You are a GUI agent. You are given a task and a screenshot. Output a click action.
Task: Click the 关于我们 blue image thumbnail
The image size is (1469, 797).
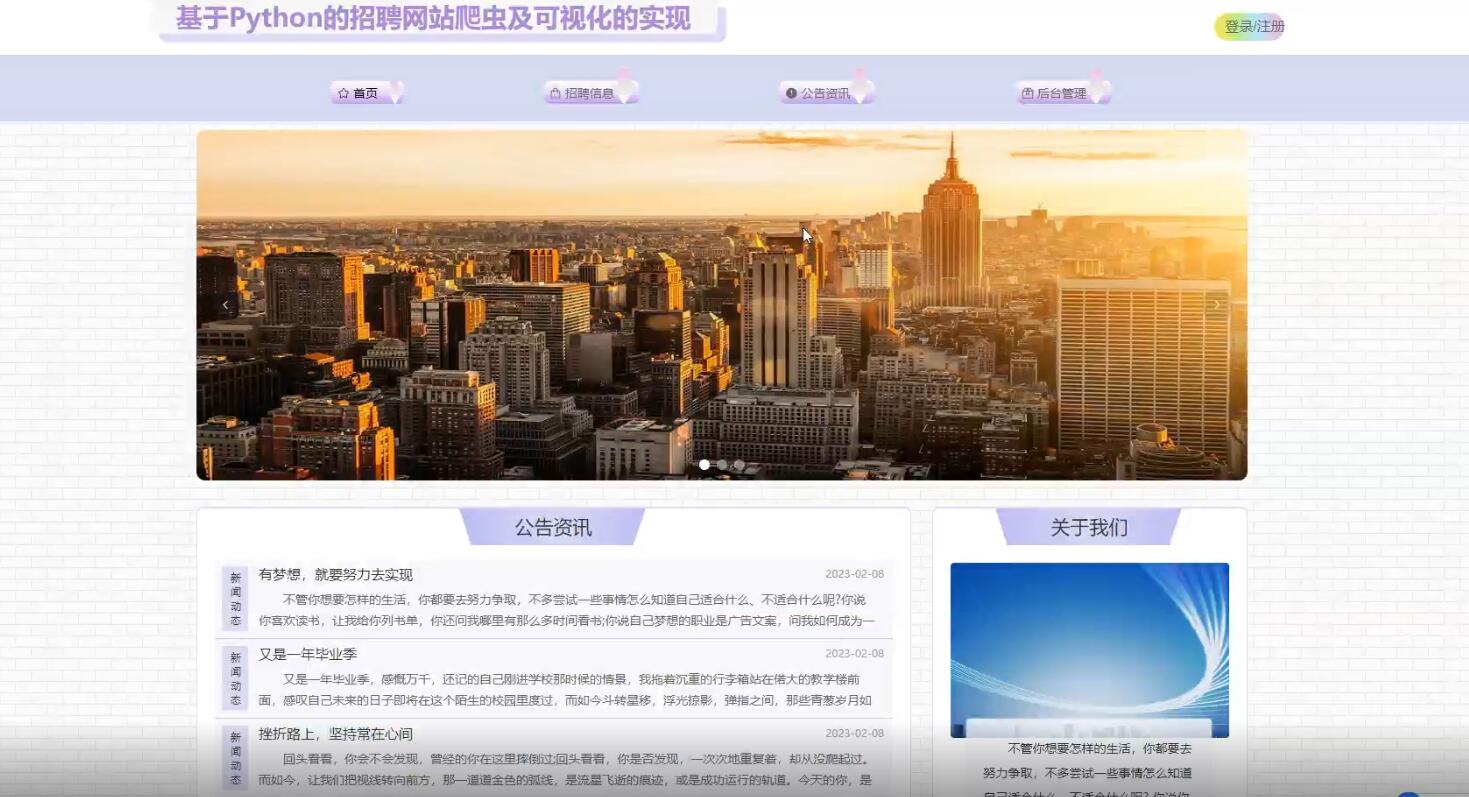tap(1088, 649)
